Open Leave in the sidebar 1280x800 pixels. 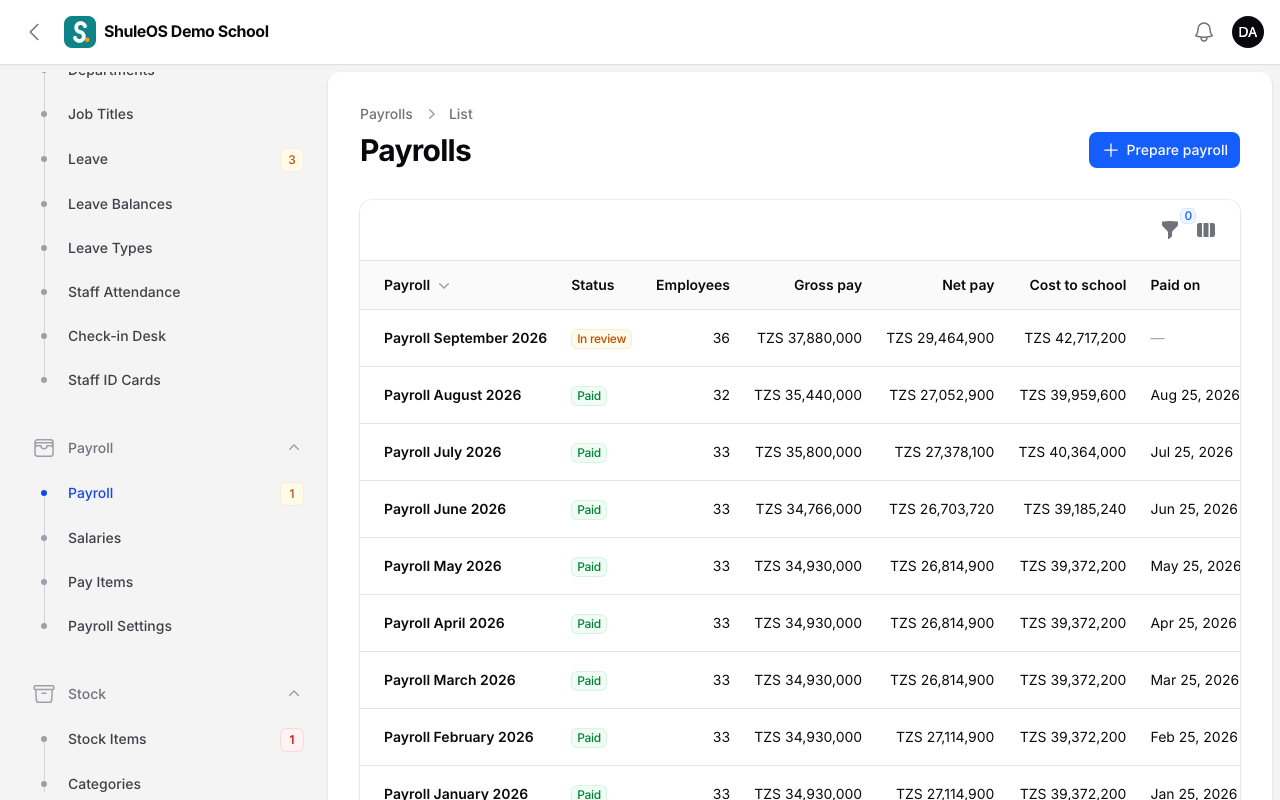click(x=88, y=159)
